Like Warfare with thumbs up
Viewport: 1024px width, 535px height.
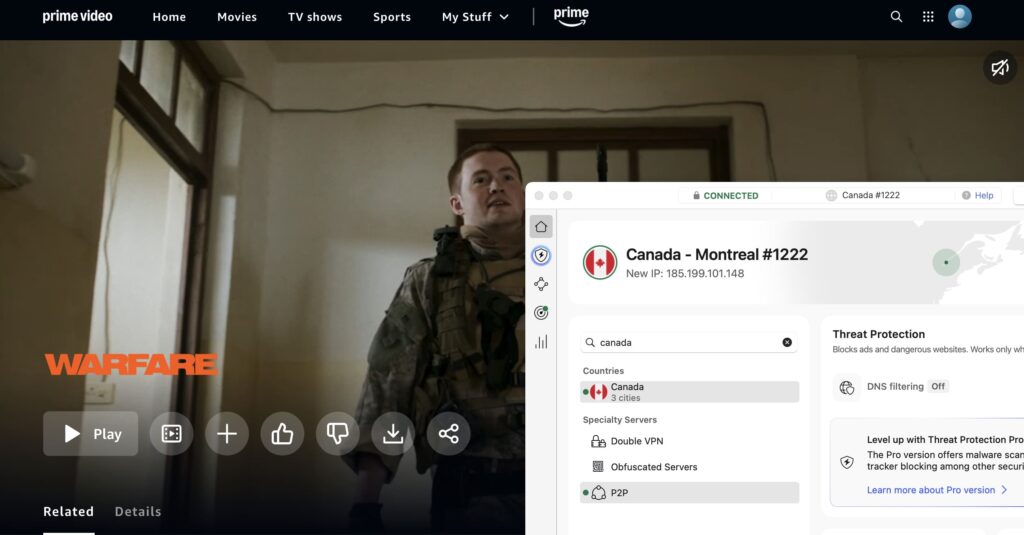[x=282, y=434]
